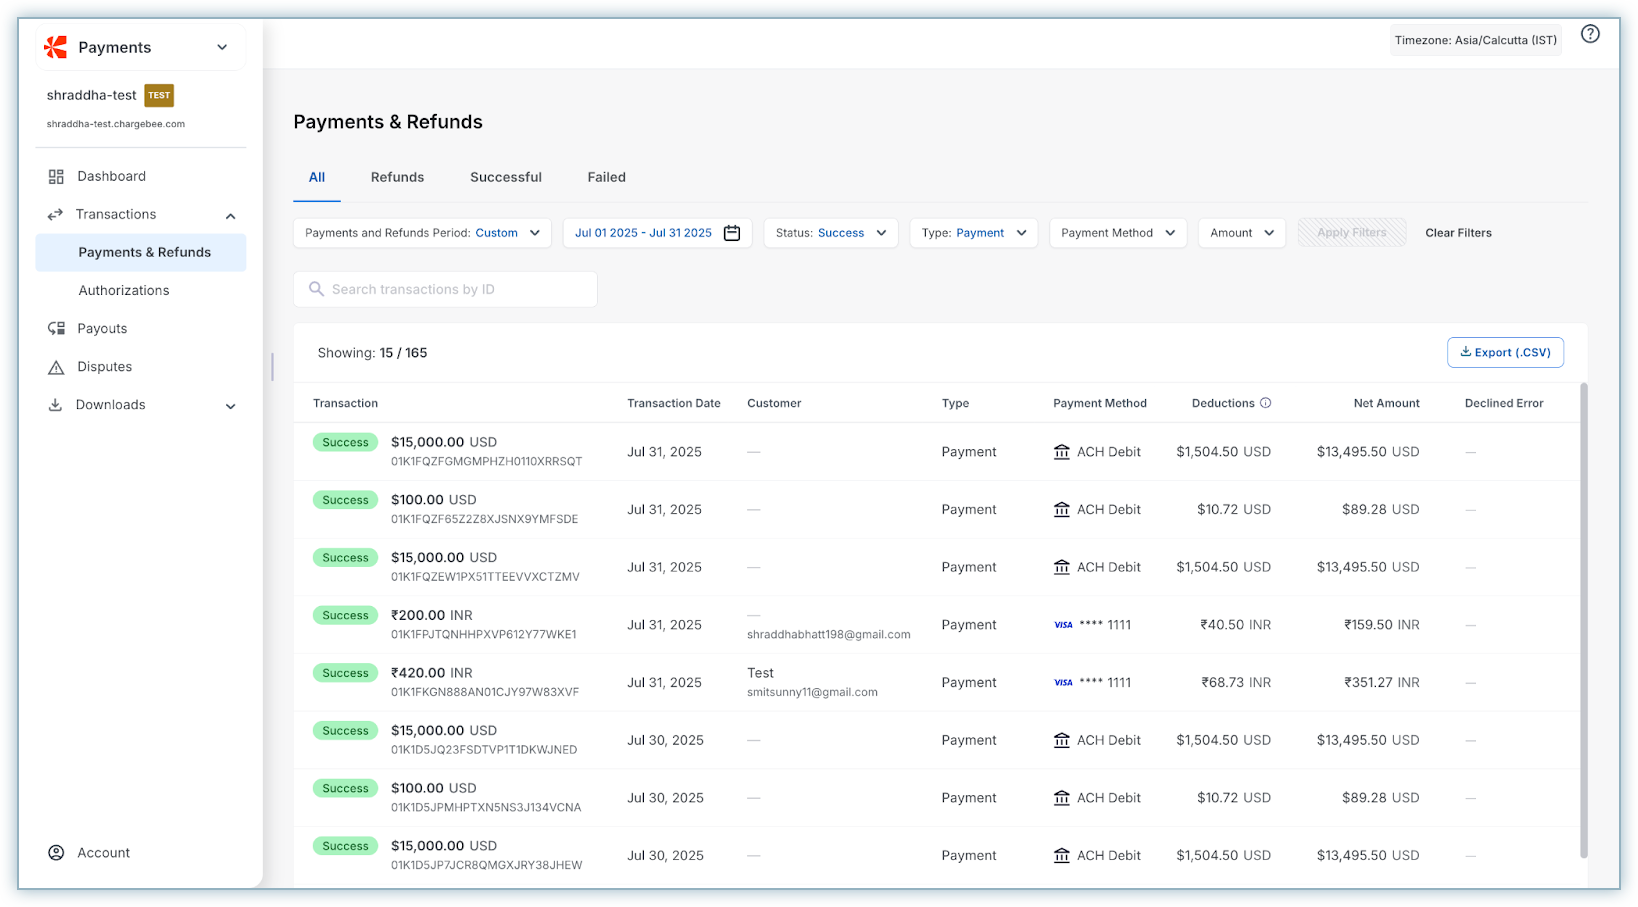Open the help question mark icon
Image resolution: width=1638 pixels, height=907 pixels.
click(1590, 34)
